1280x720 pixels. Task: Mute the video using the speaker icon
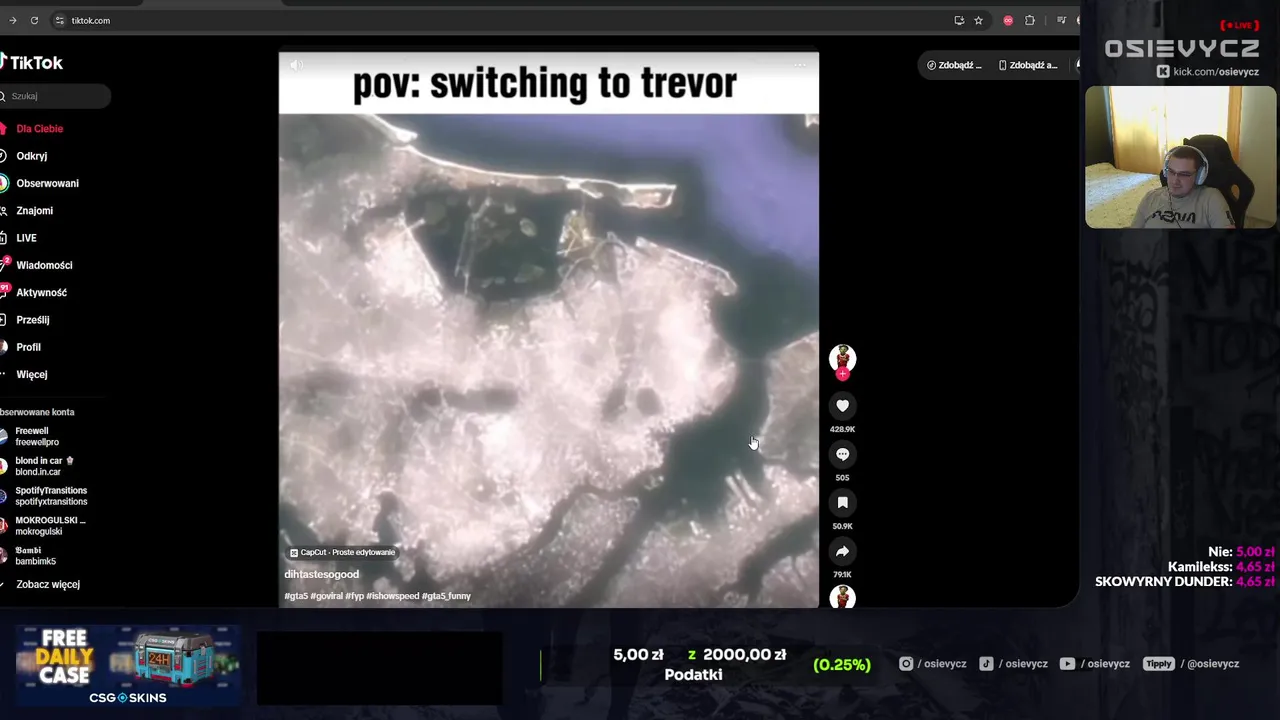coord(296,65)
